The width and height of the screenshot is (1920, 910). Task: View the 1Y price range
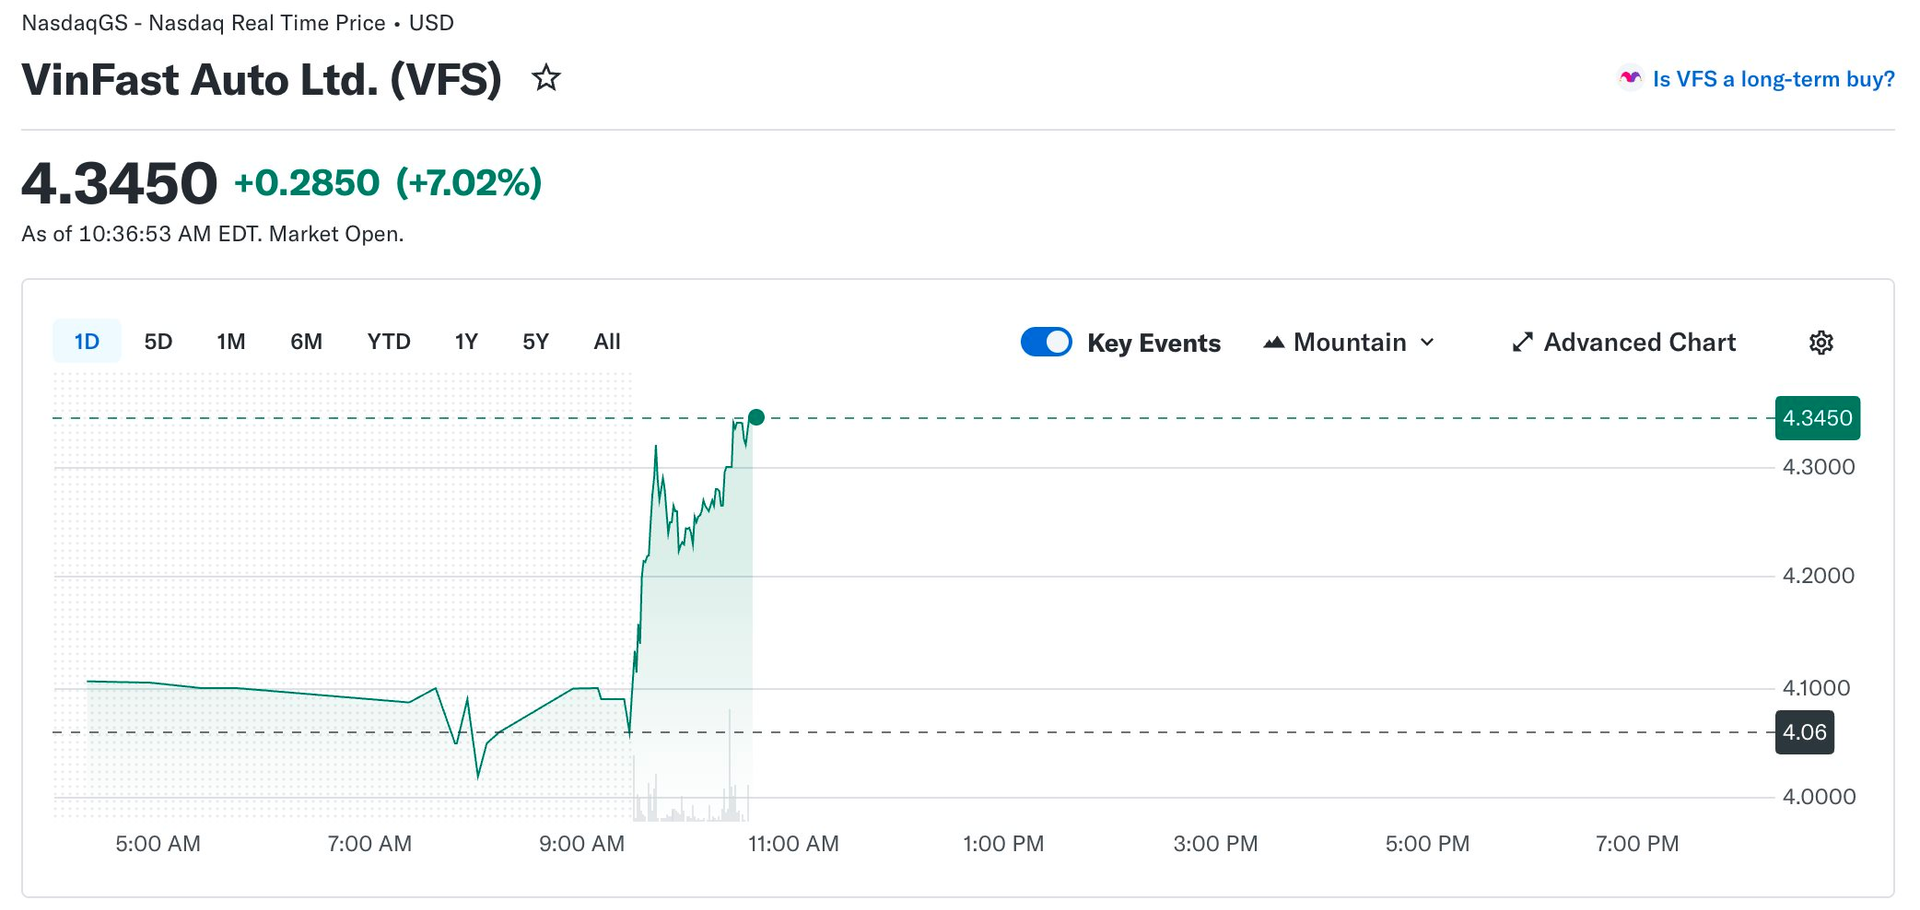click(x=466, y=342)
